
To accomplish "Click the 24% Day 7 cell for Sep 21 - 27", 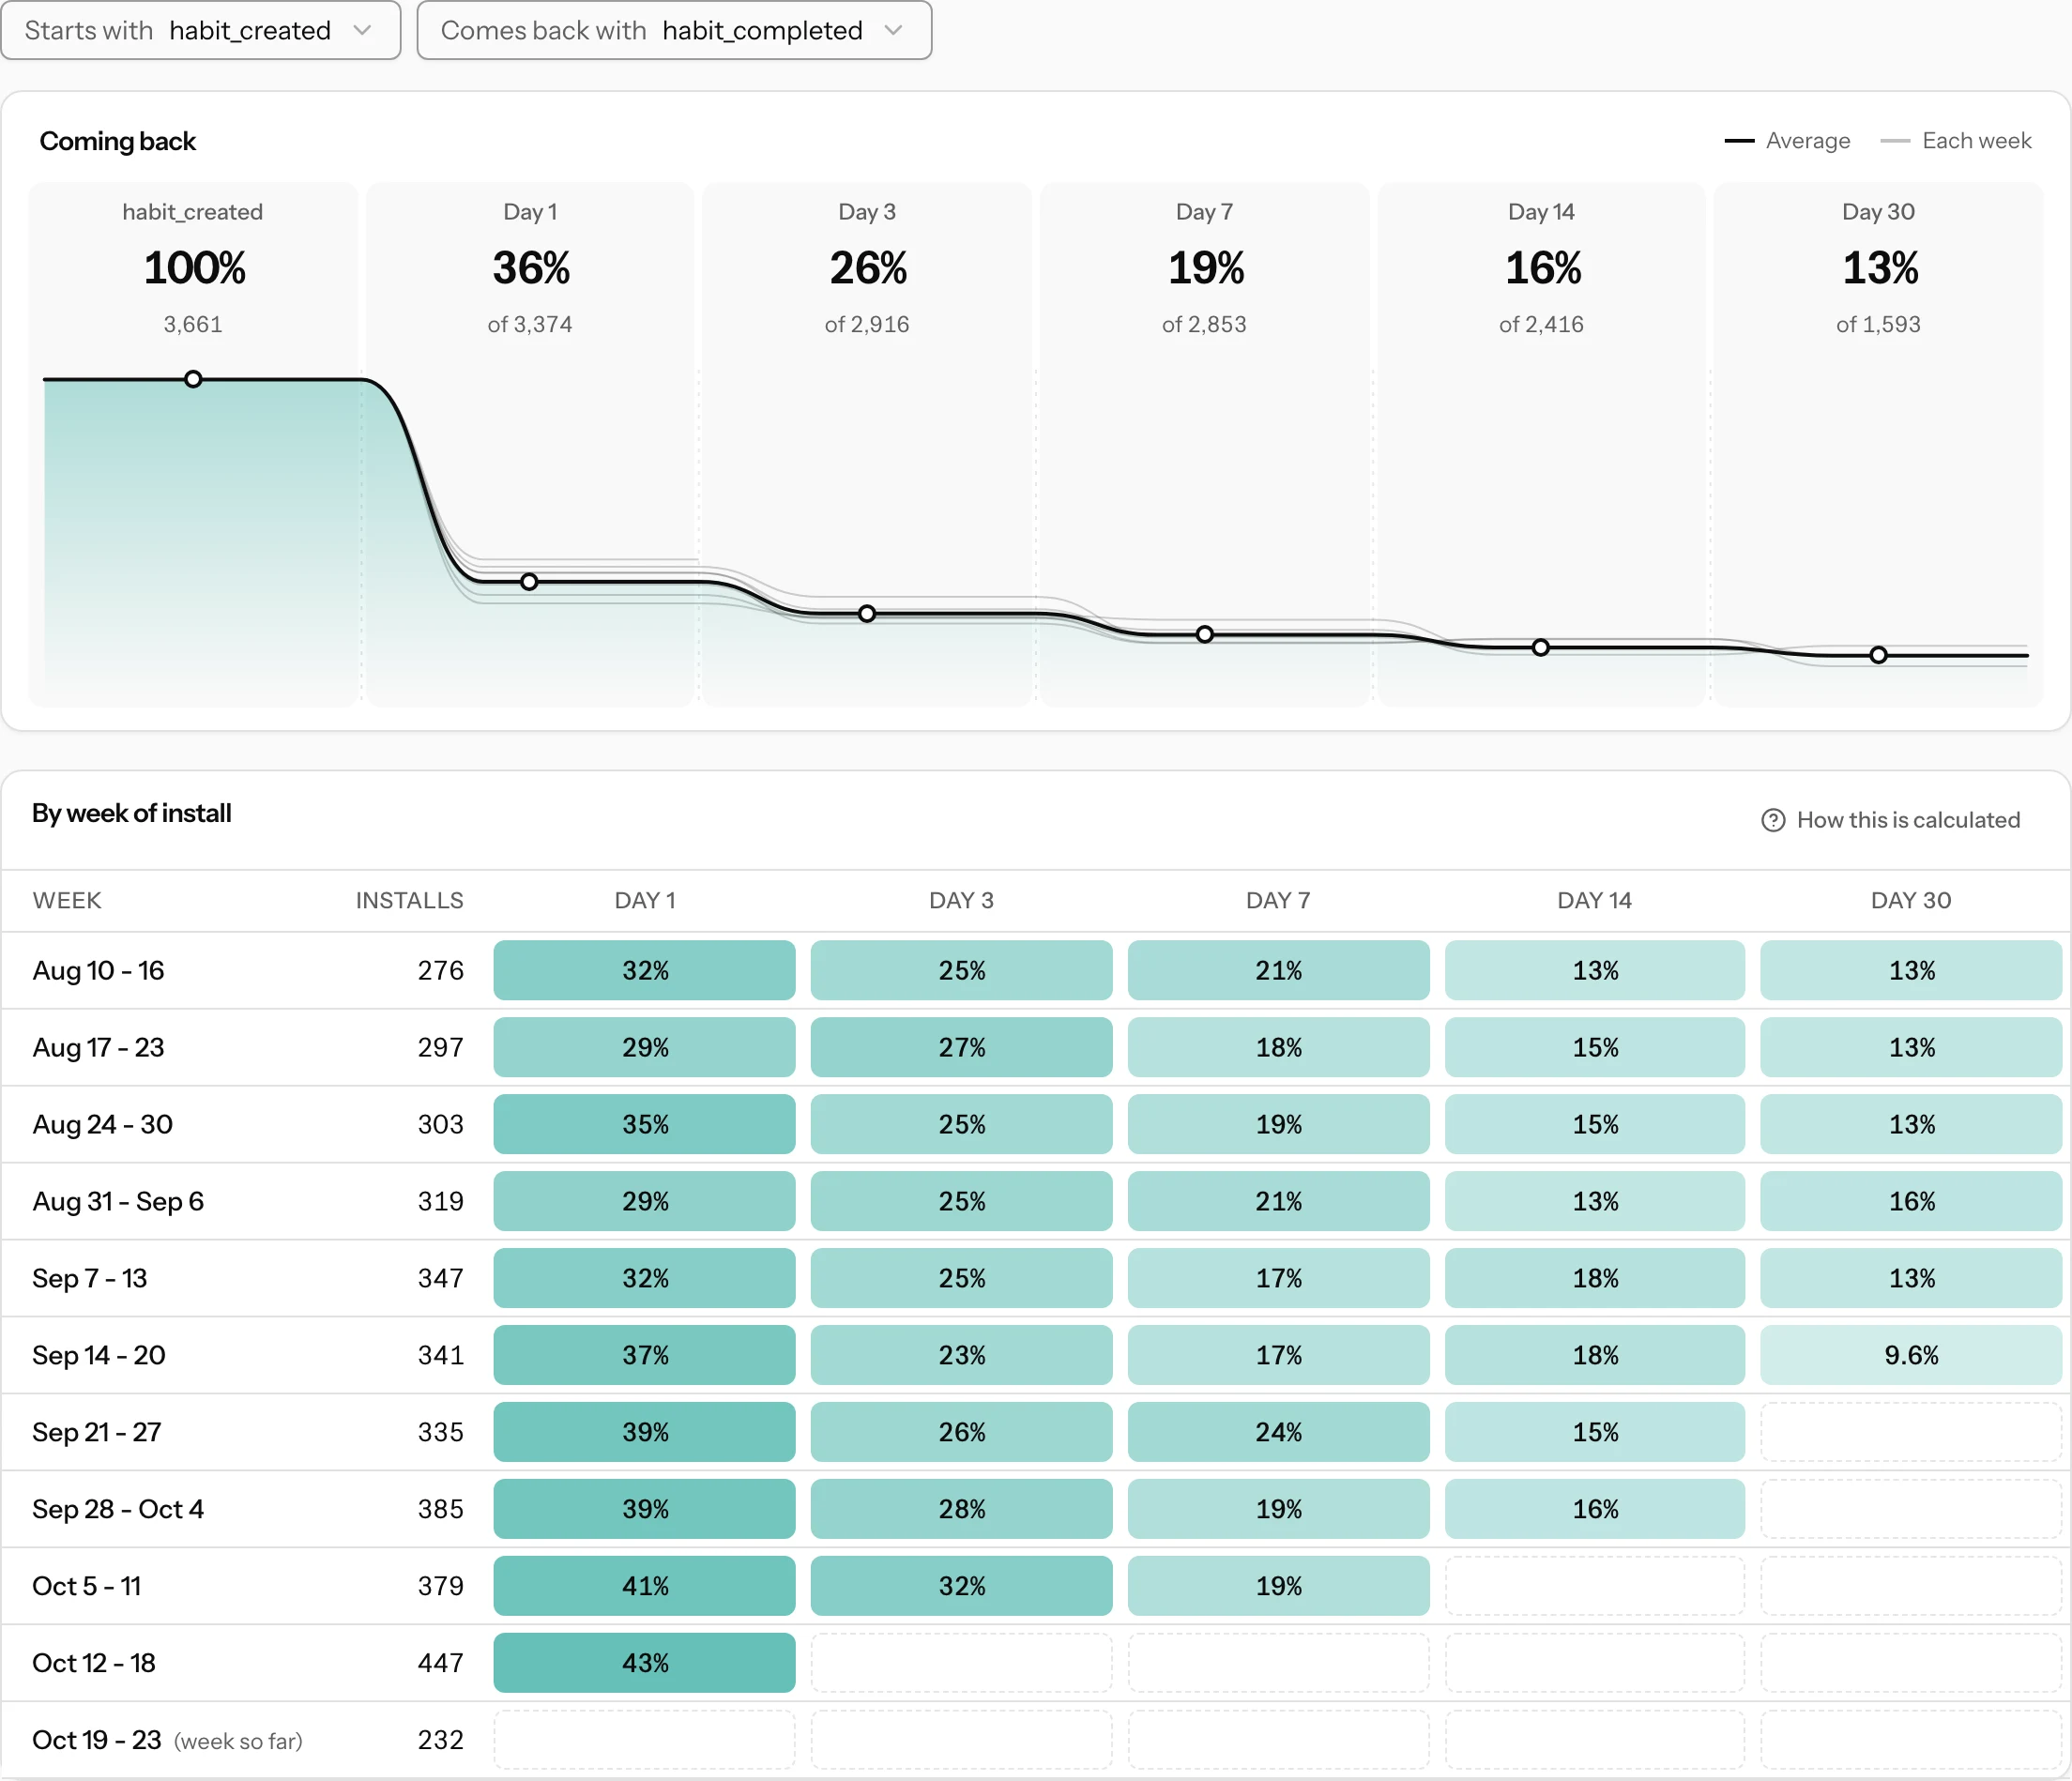I will pos(1278,1432).
